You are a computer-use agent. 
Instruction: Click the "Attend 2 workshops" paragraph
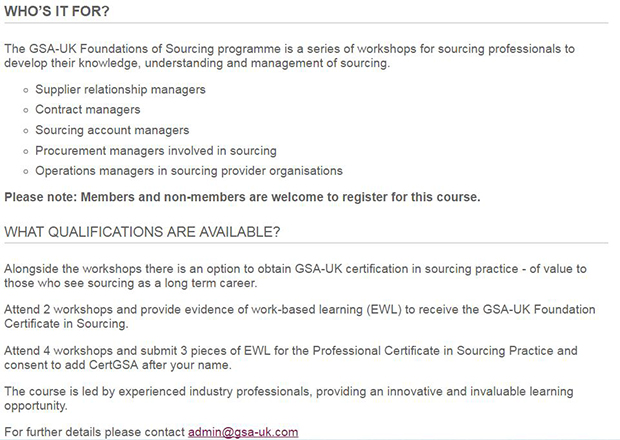tap(290, 316)
